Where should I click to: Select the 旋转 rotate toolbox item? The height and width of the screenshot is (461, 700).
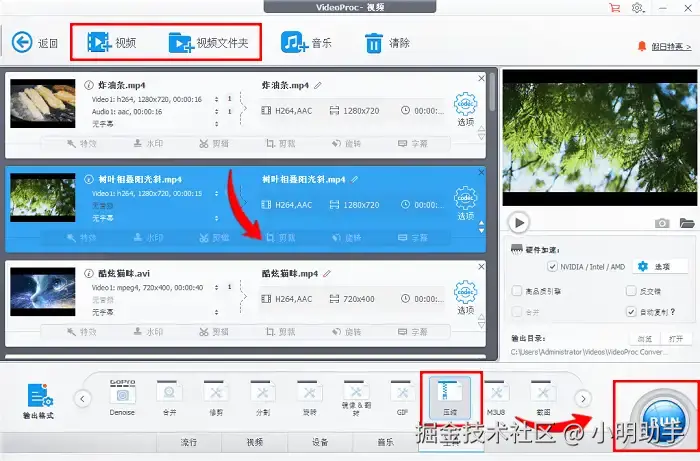(309, 398)
